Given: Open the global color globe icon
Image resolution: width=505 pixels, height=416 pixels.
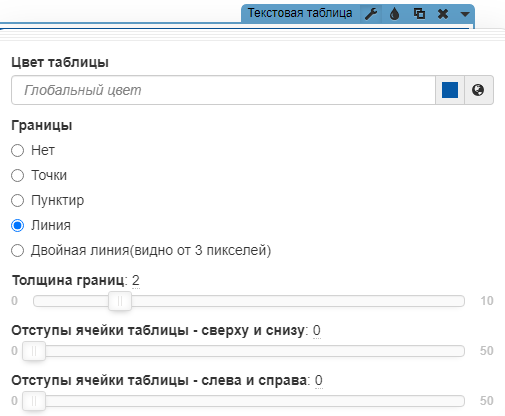Looking at the screenshot, I should click(x=478, y=90).
